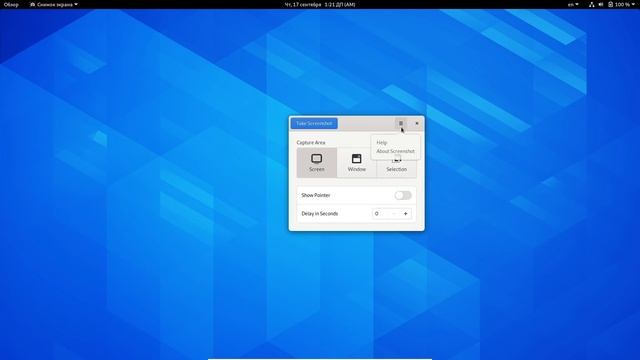
Task: Choose About Screenshot menu entry
Action: tap(395, 151)
